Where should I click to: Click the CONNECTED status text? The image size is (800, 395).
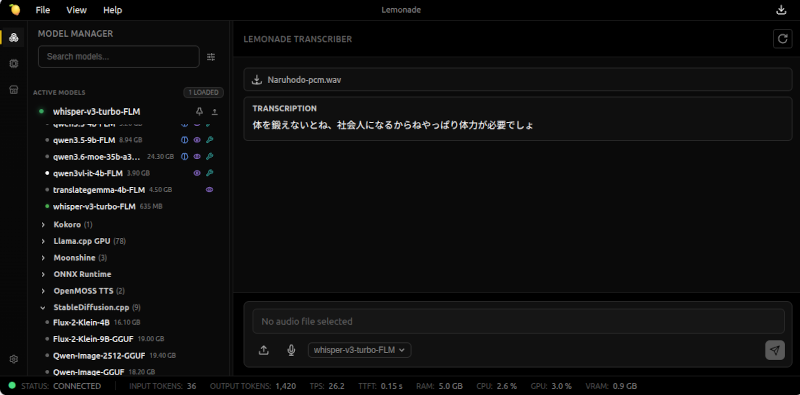point(77,386)
